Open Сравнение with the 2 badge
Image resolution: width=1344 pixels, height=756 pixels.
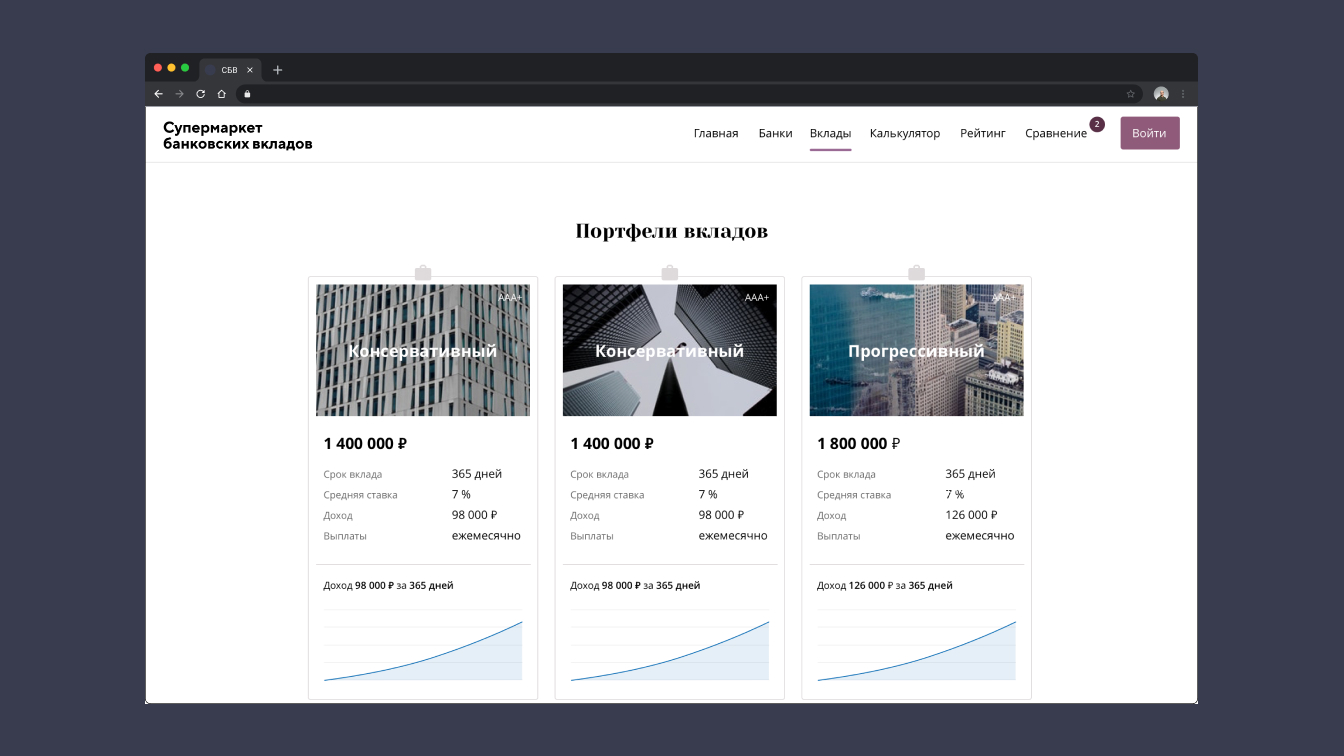[x=1056, y=133]
